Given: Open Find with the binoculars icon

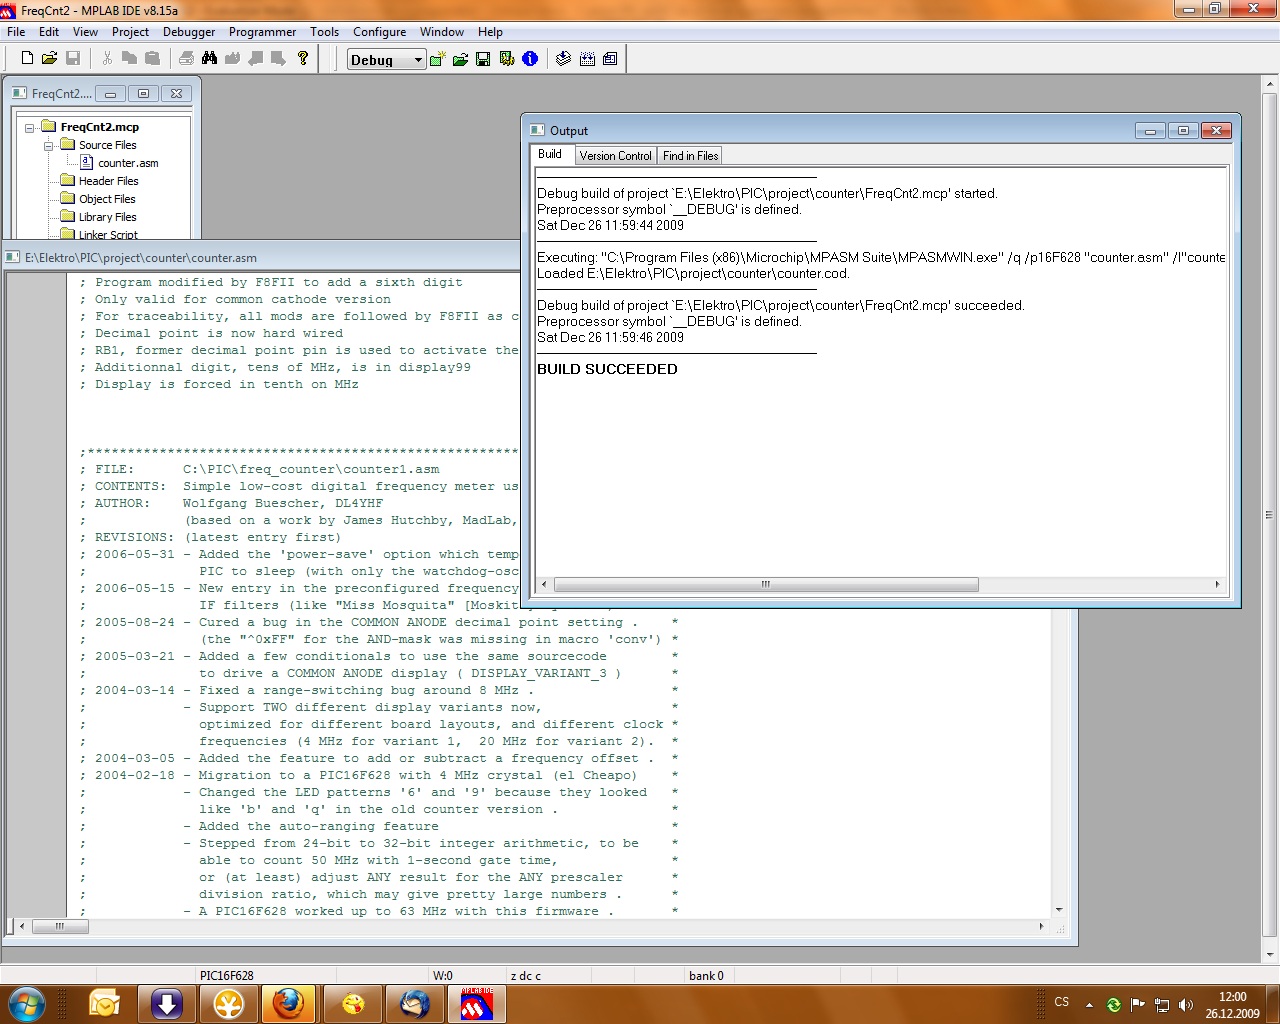Looking at the screenshot, I should [x=209, y=59].
